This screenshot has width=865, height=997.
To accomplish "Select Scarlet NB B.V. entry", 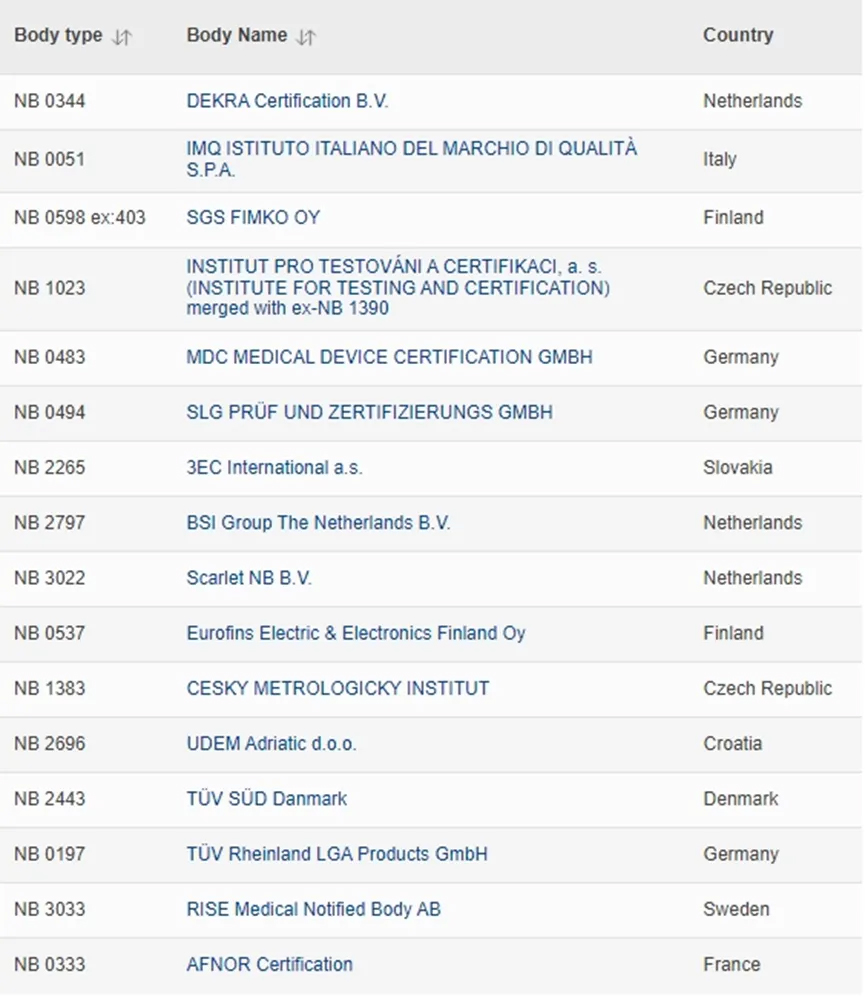I will pyautogui.click(x=249, y=578).
